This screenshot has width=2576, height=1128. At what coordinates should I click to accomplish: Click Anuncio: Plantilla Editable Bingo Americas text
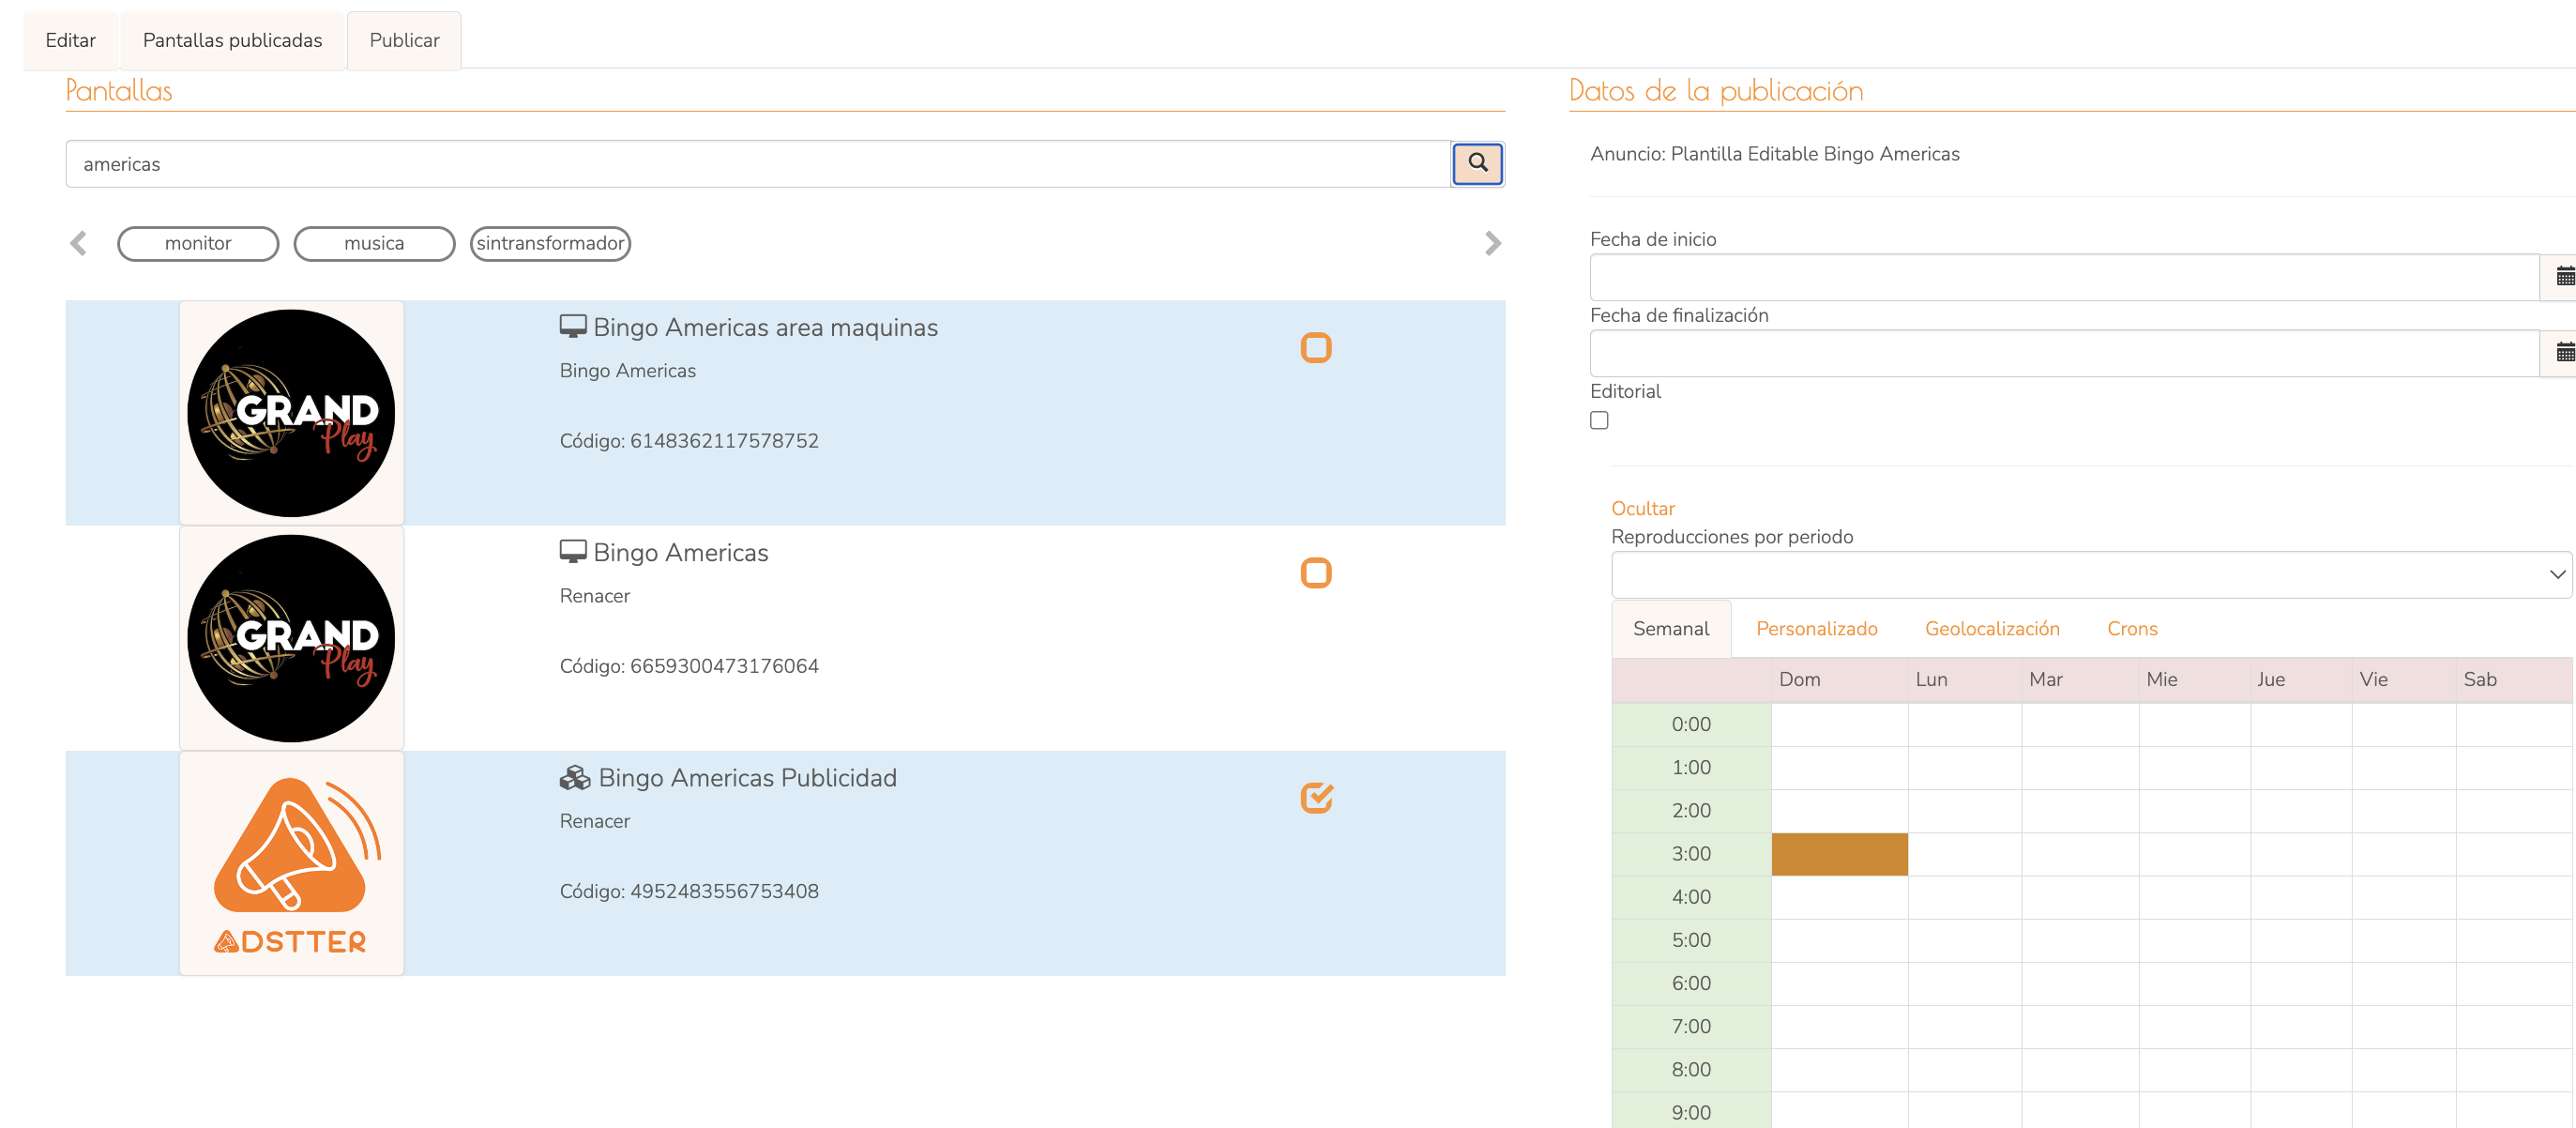(x=1774, y=154)
